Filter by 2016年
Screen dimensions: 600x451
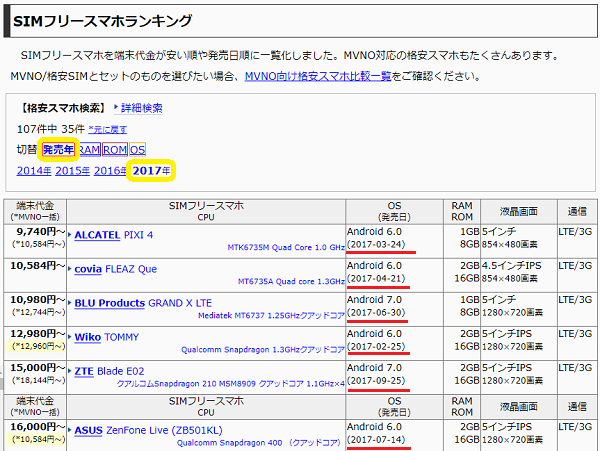[x=110, y=171]
